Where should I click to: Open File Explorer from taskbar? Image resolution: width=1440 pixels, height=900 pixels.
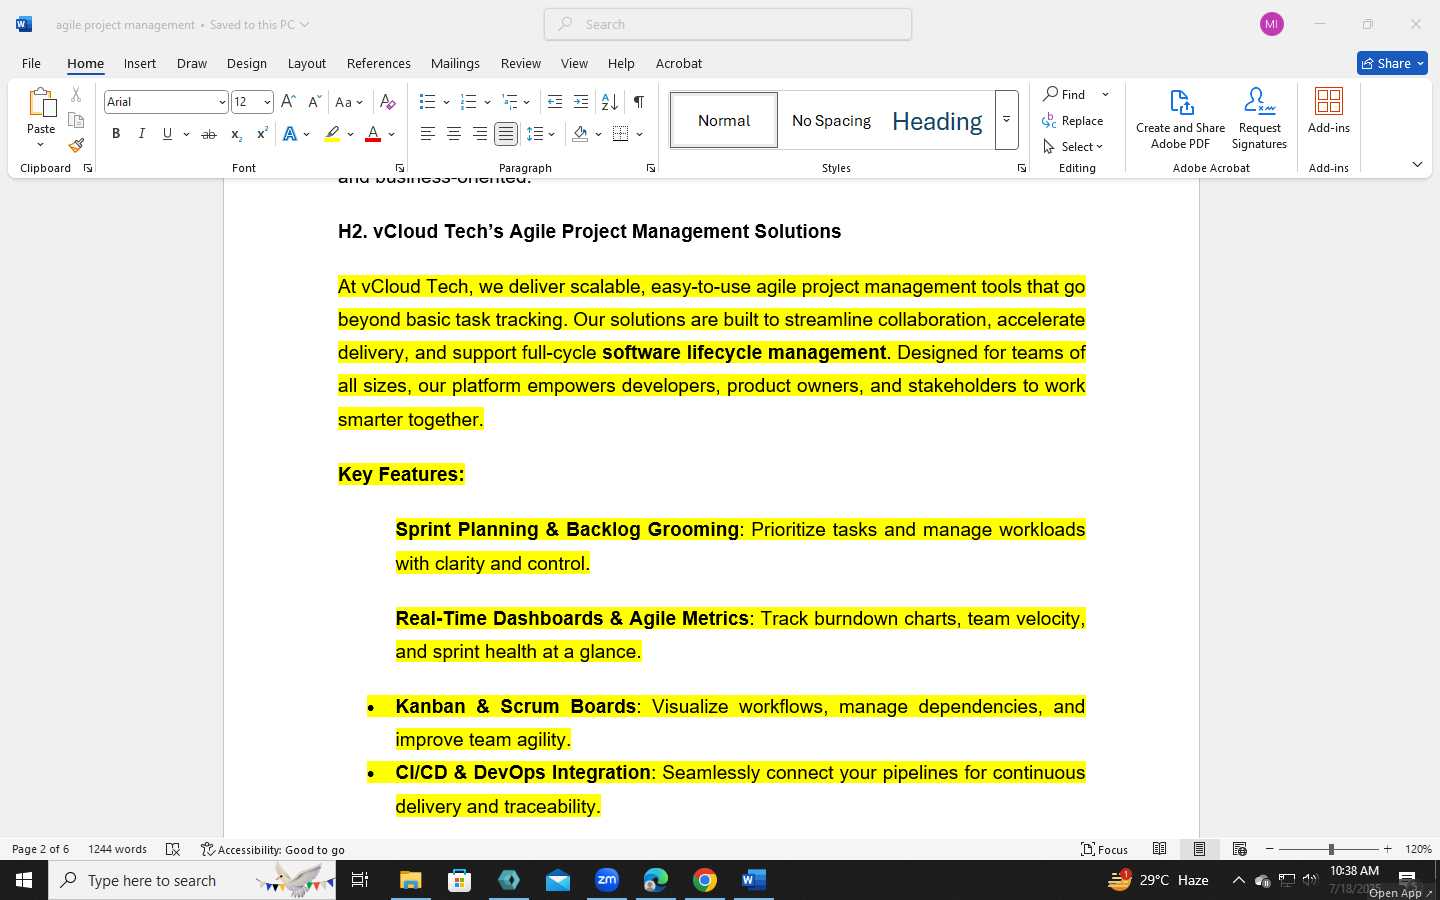pyautogui.click(x=411, y=880)
